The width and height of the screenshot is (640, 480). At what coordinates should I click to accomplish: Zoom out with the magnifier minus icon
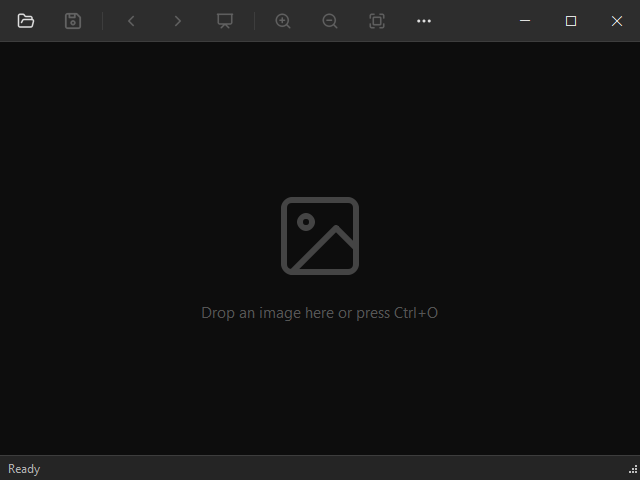click(330, 21)
